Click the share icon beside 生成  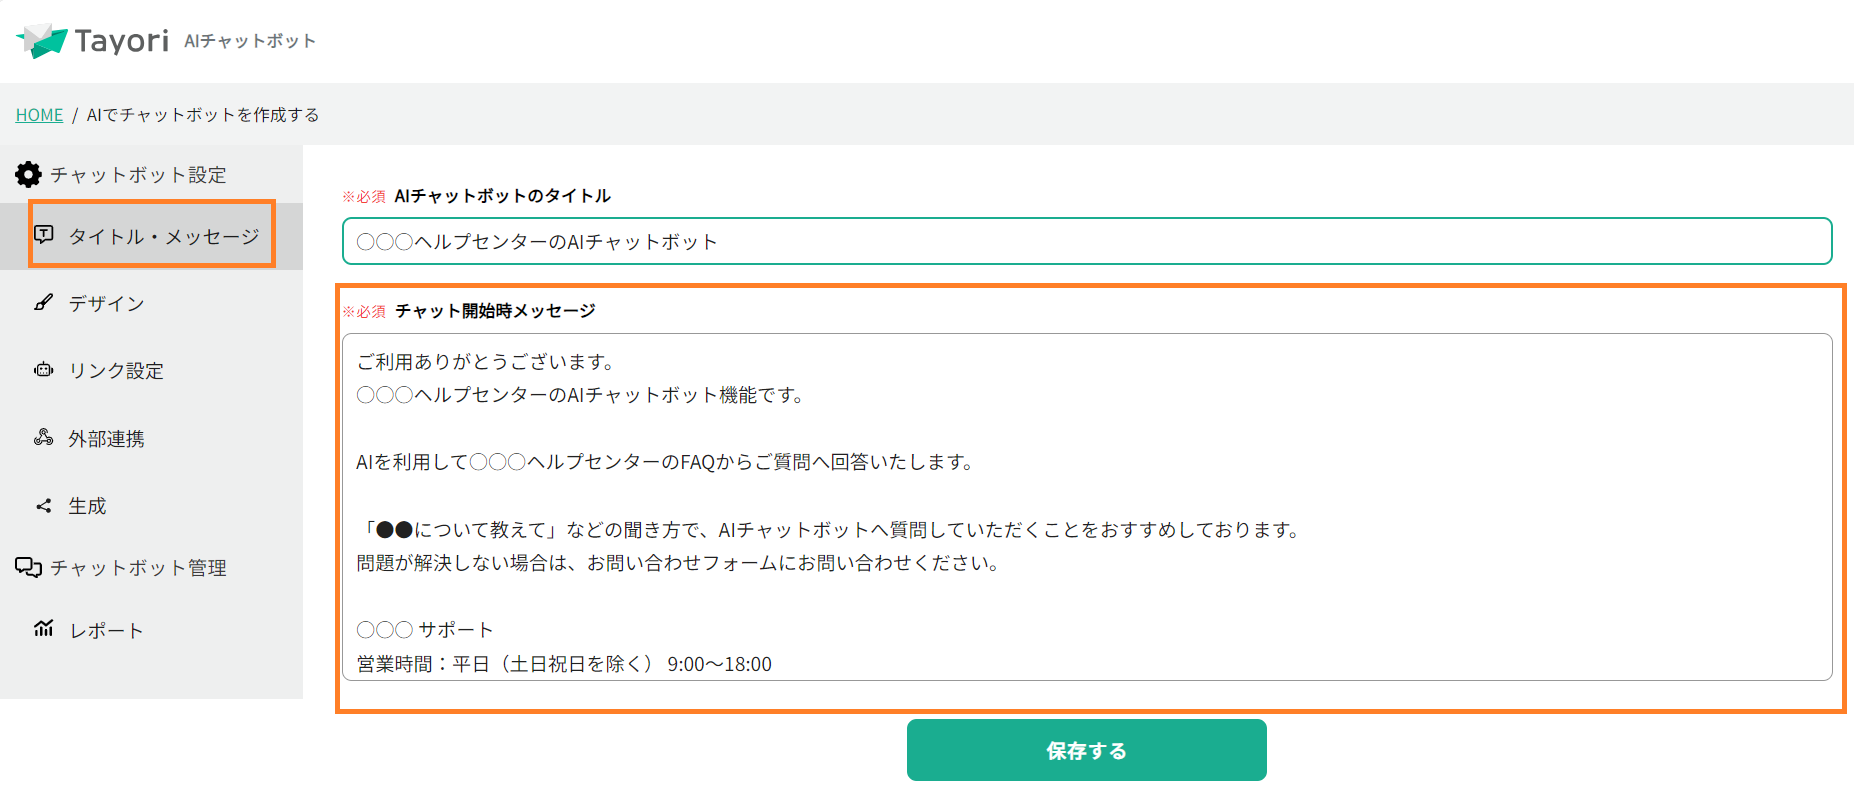tap(43, 505)
